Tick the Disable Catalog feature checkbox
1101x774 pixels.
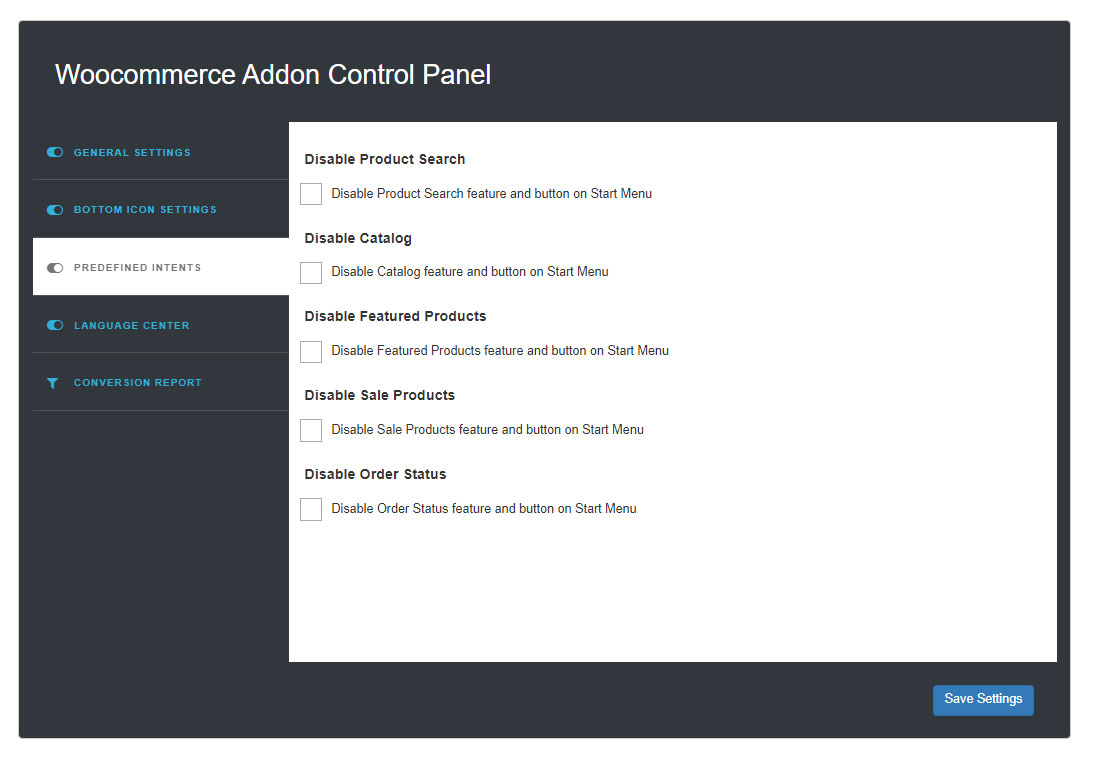[311, 273]
